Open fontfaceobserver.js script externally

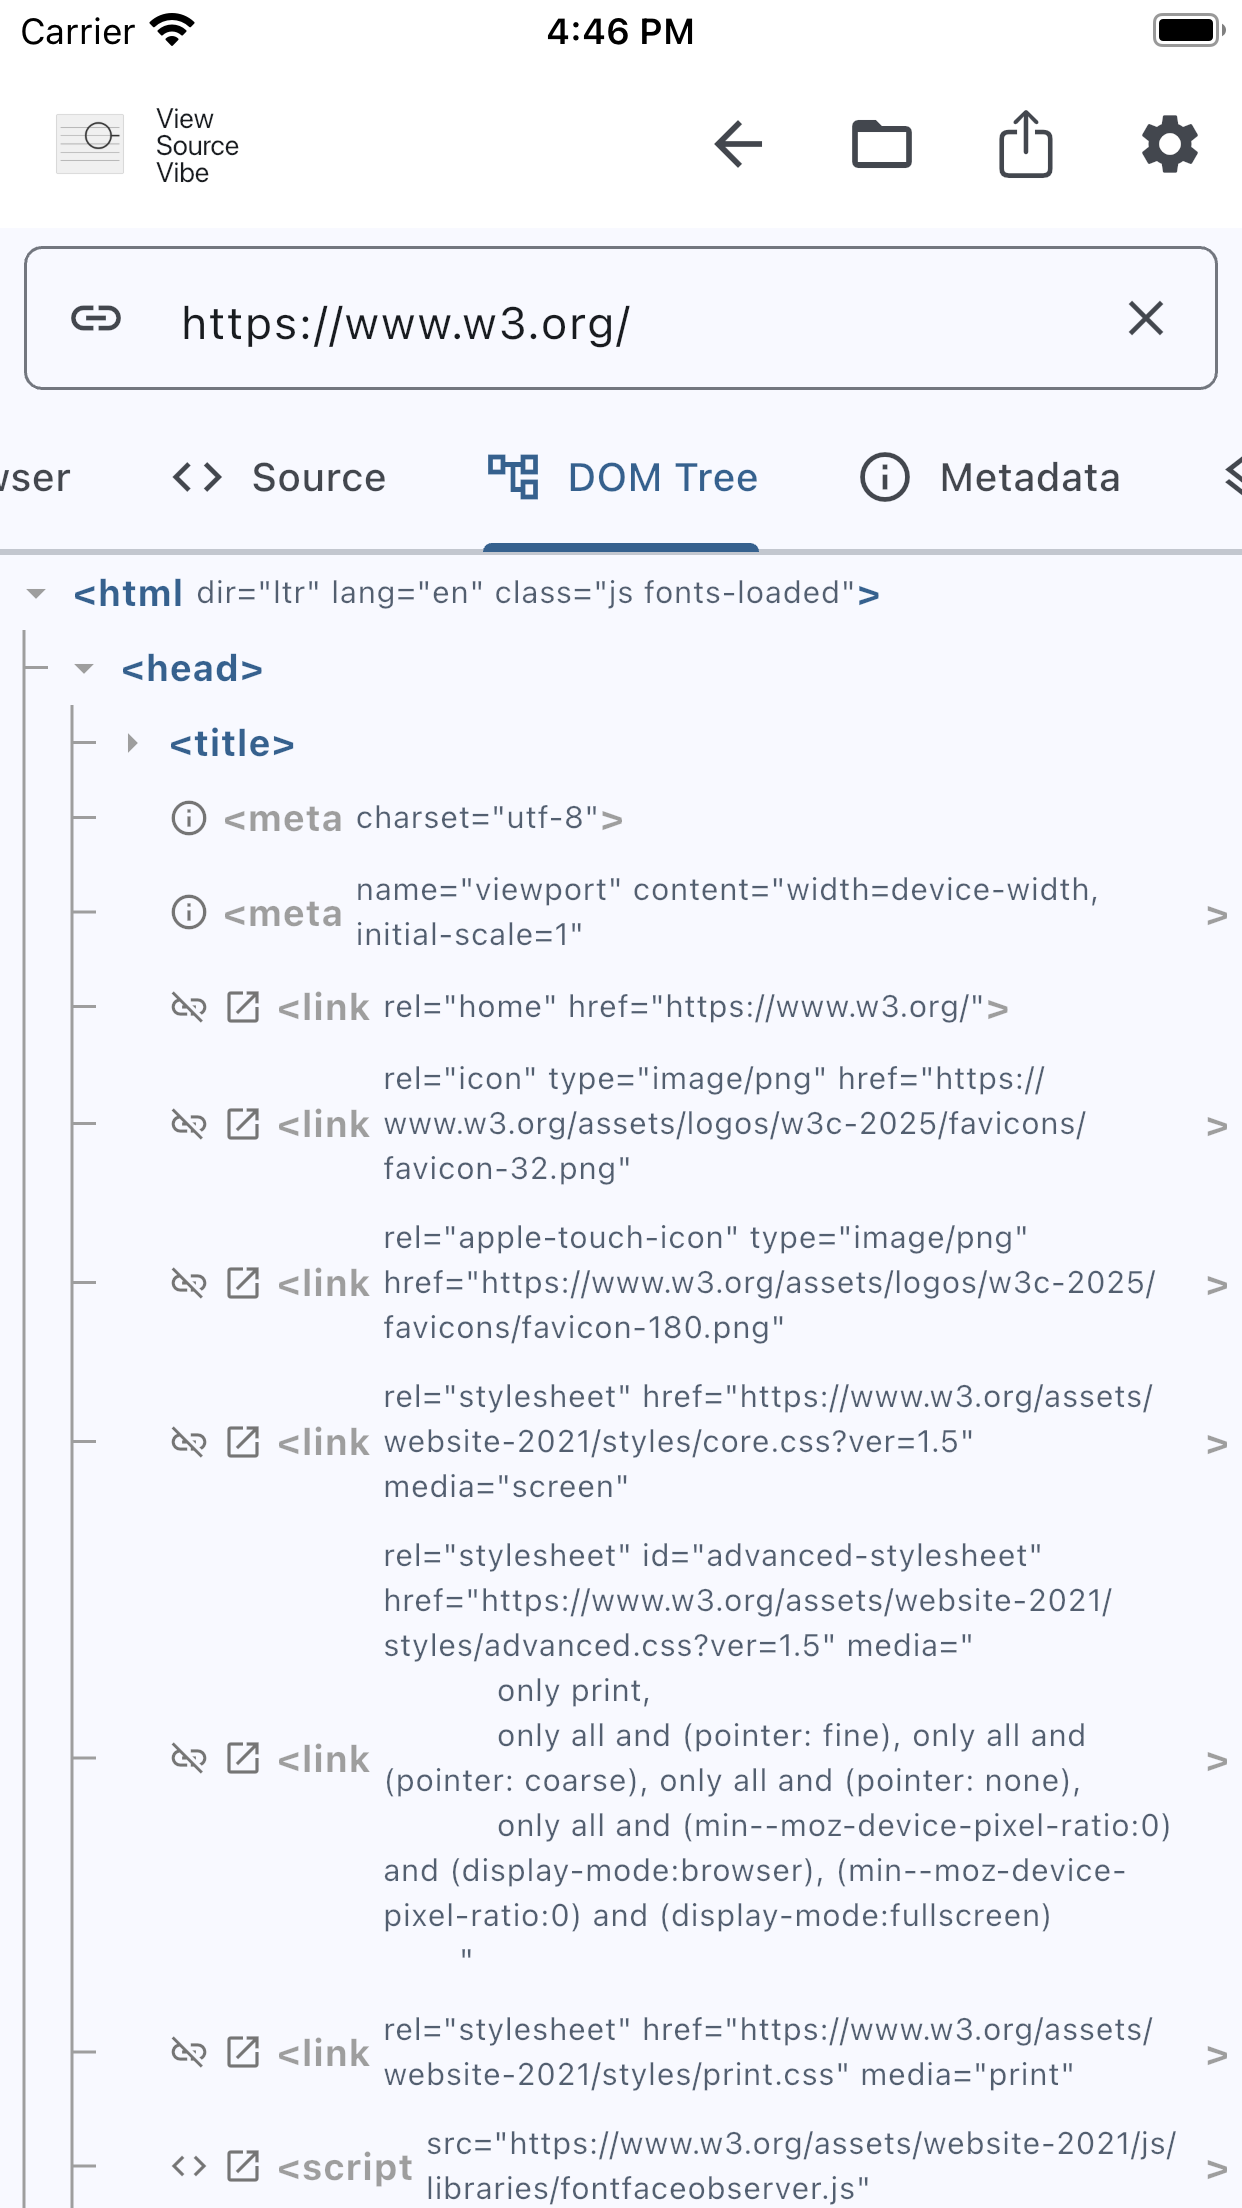coord(243,2166)
